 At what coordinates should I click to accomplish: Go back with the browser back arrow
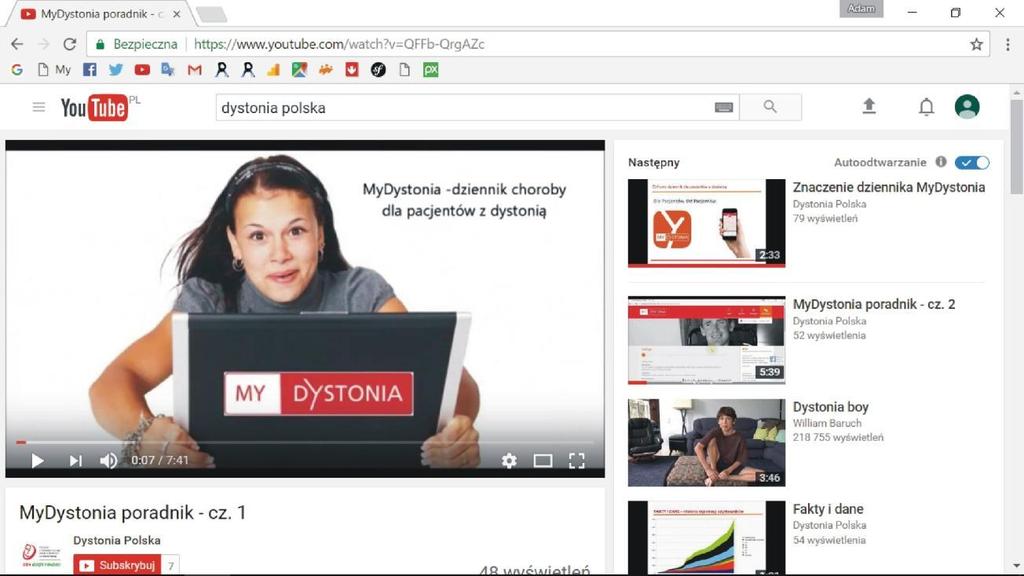18,44
